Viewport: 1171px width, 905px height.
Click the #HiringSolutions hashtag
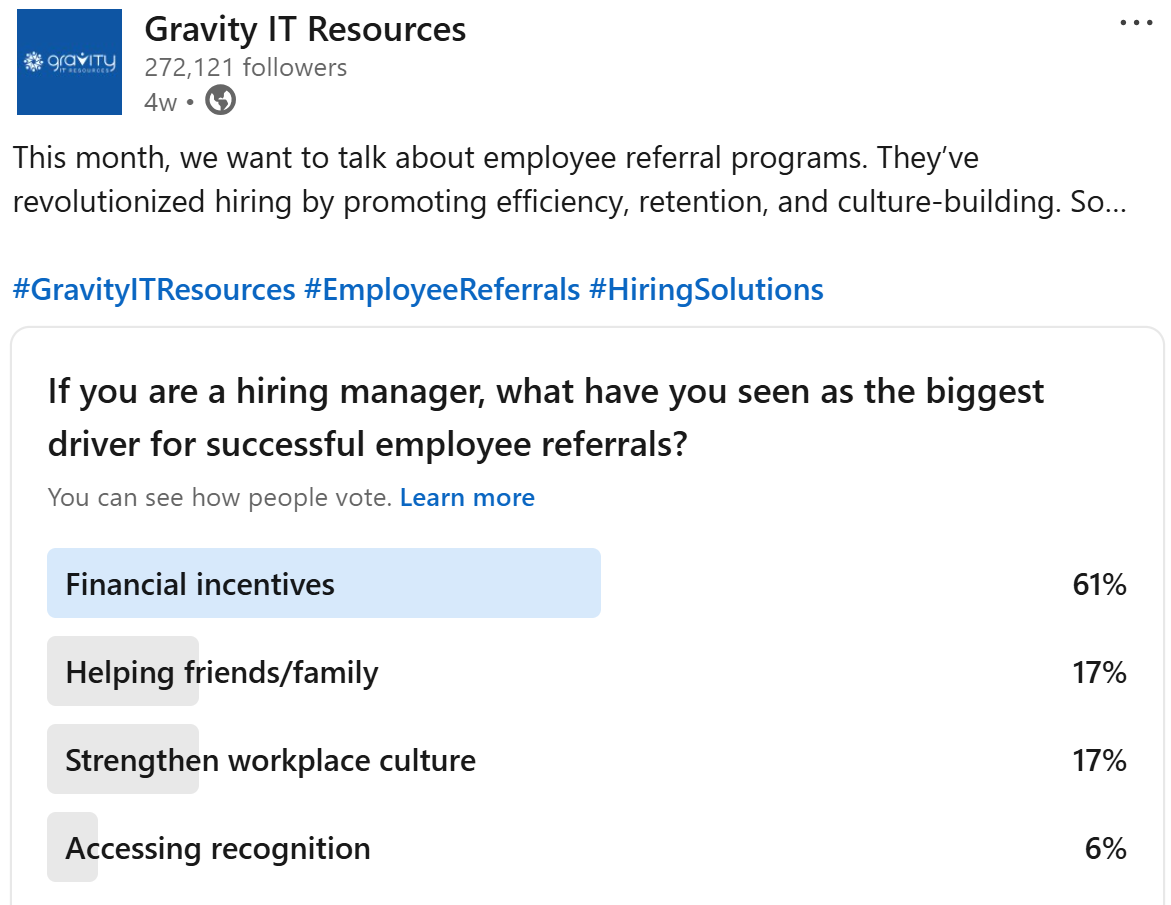click(706, 290)
